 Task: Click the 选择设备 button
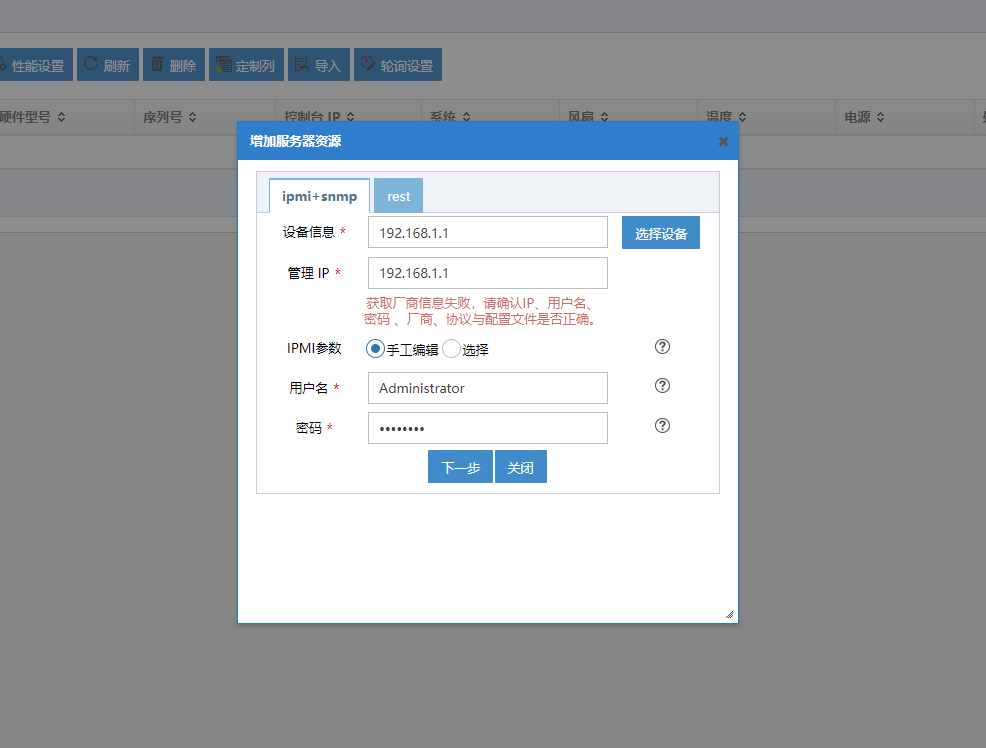[x=661, y=233]
